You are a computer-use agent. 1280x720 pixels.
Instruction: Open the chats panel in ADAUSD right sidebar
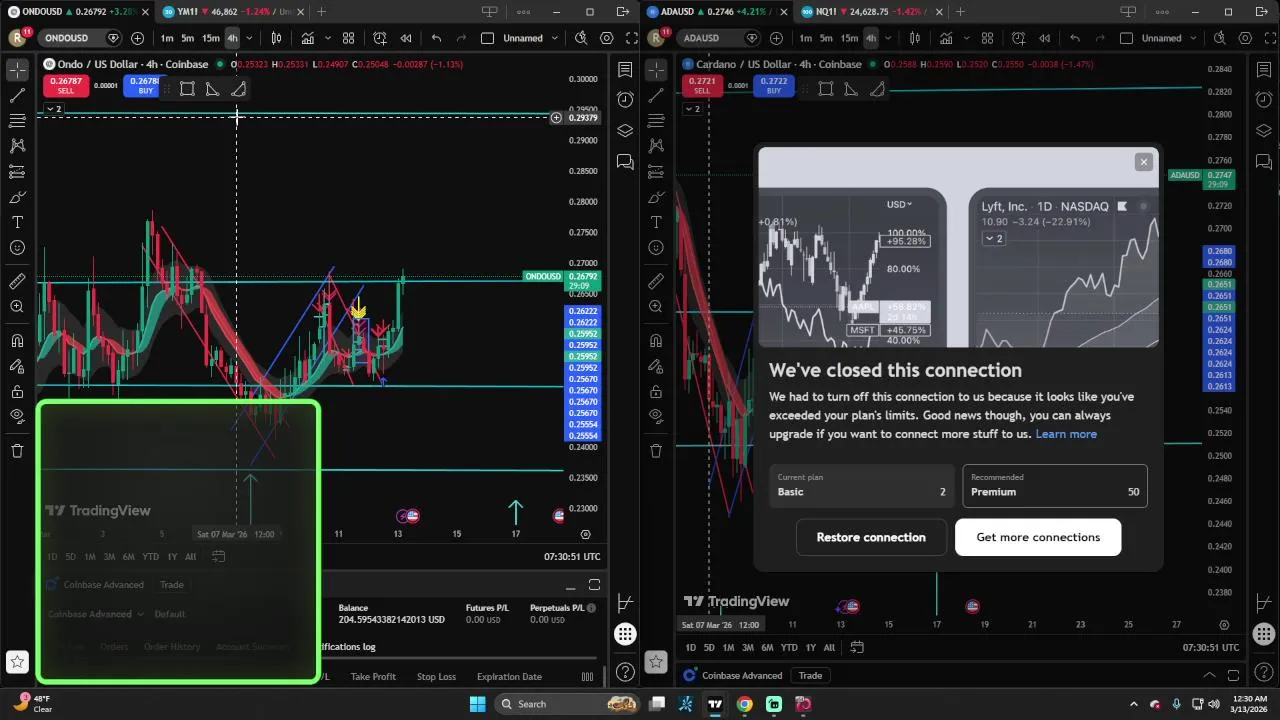[x=1264, y=162]
